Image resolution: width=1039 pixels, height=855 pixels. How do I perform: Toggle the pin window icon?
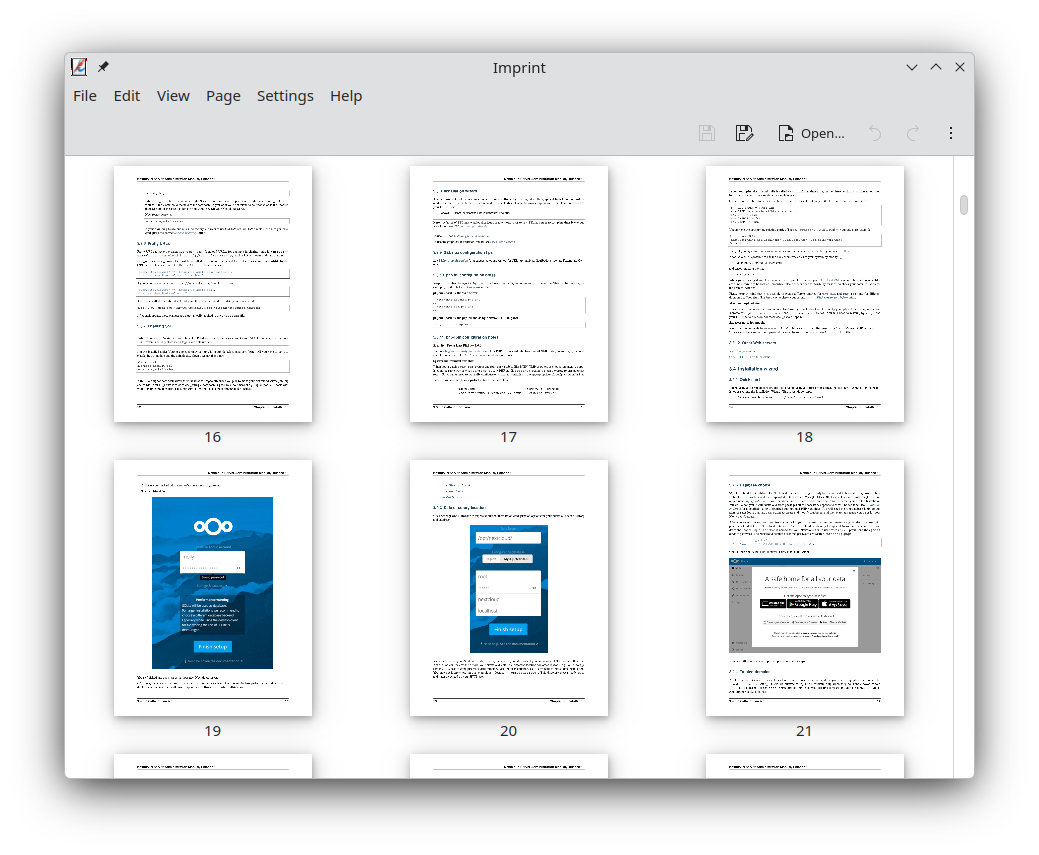(103, 67)
